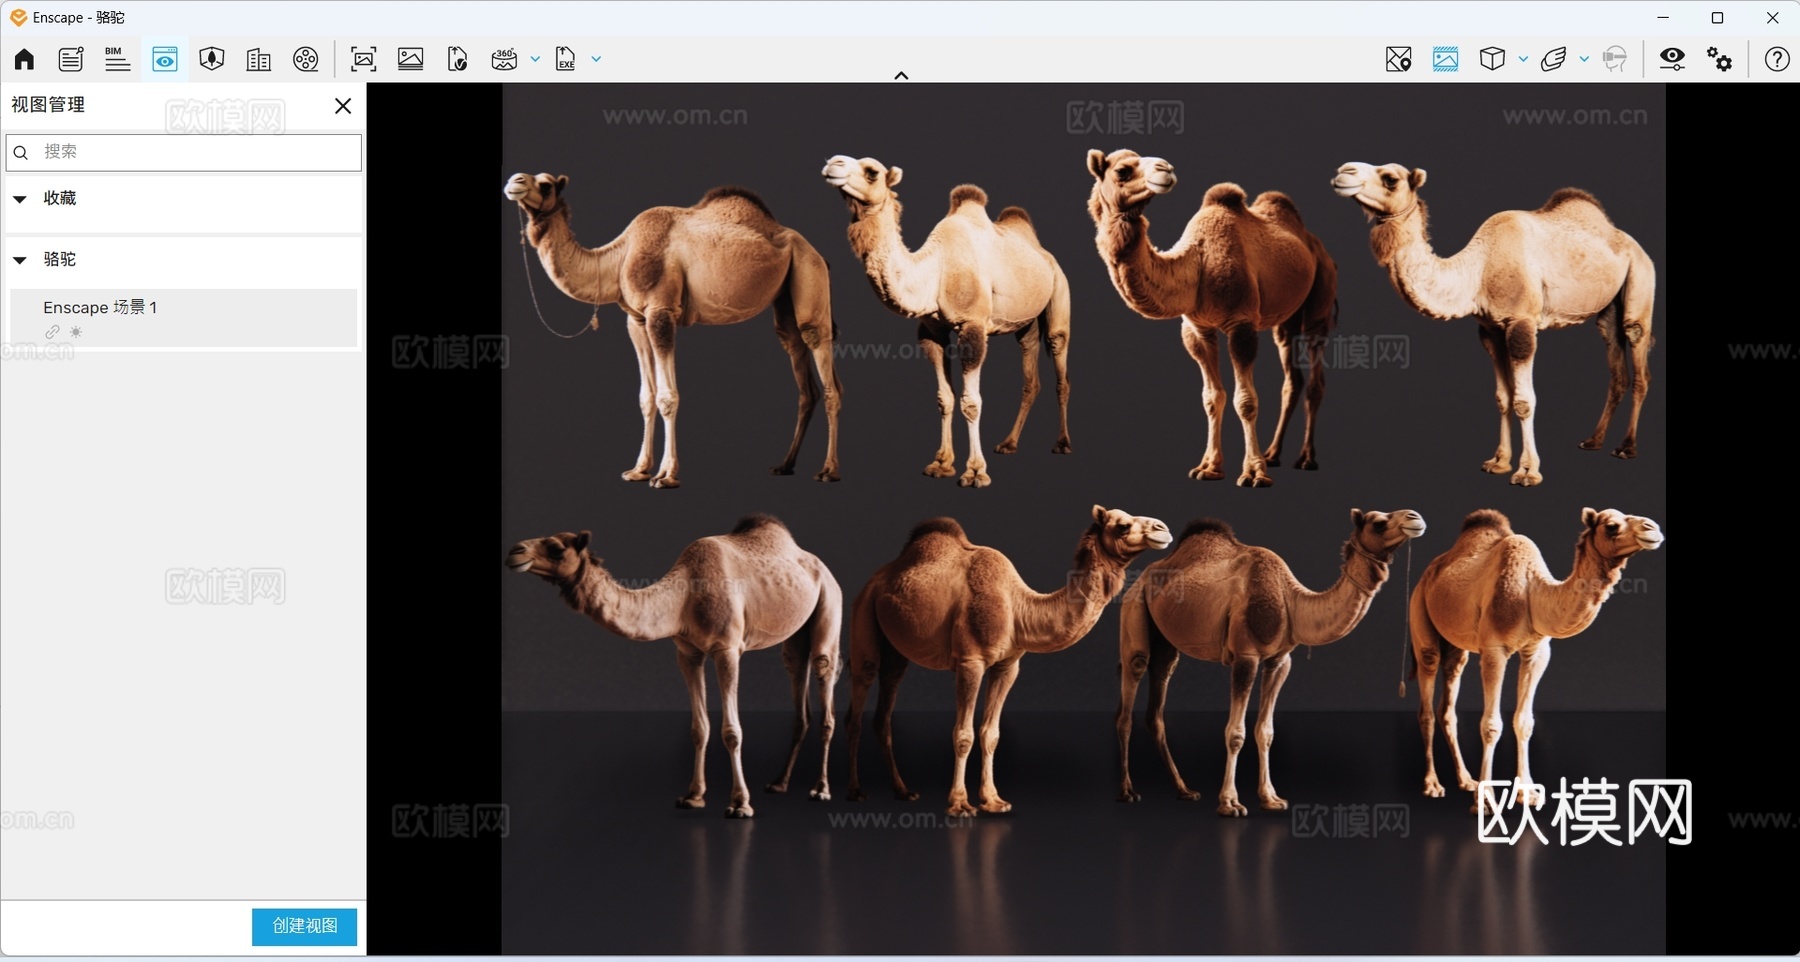Export the video file with checkmark icon
Image resolution: width=1800 pixels, height=962 pixels.
[x=457, y=59]
